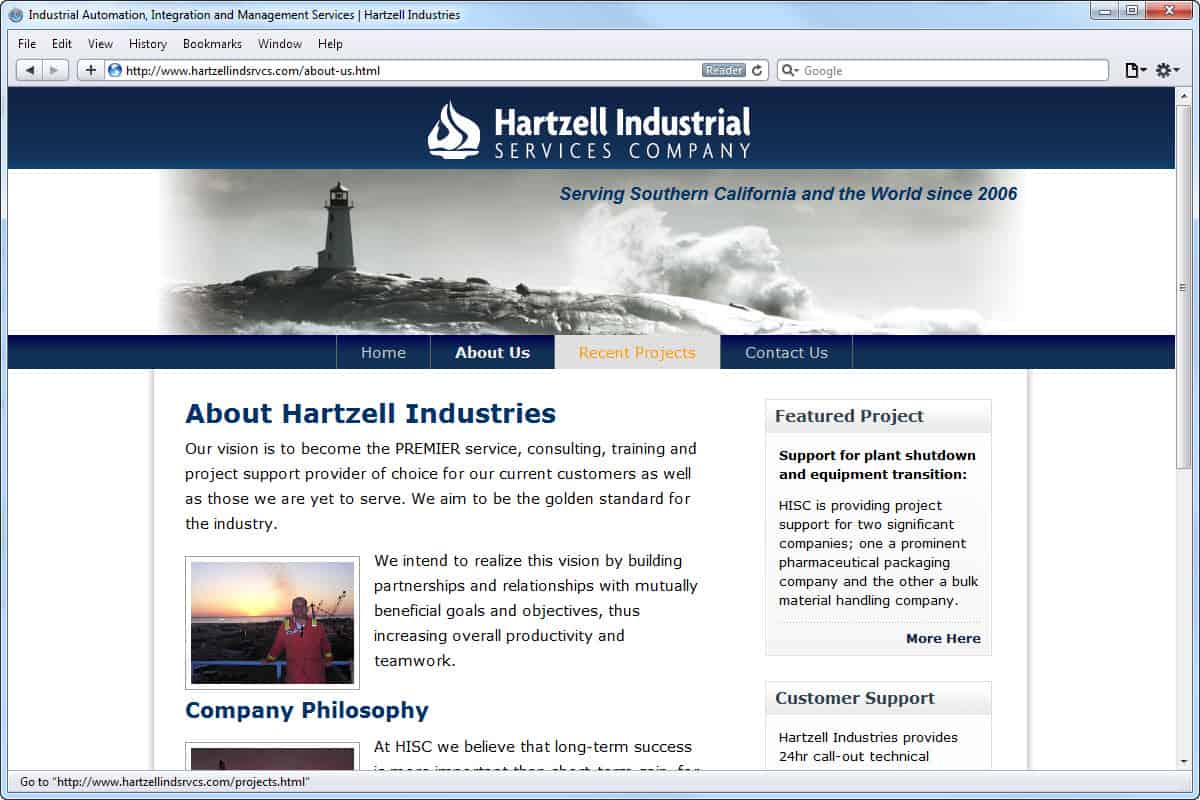Select the About Us navigation tab
Screen dimensions: 1200x800
pyautogui.click(x=492, y=352)
